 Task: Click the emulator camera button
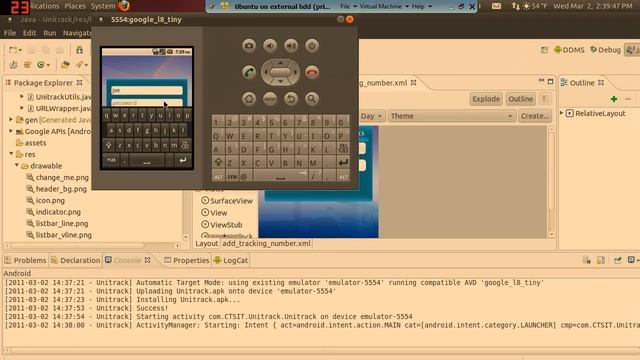[249, 46]
